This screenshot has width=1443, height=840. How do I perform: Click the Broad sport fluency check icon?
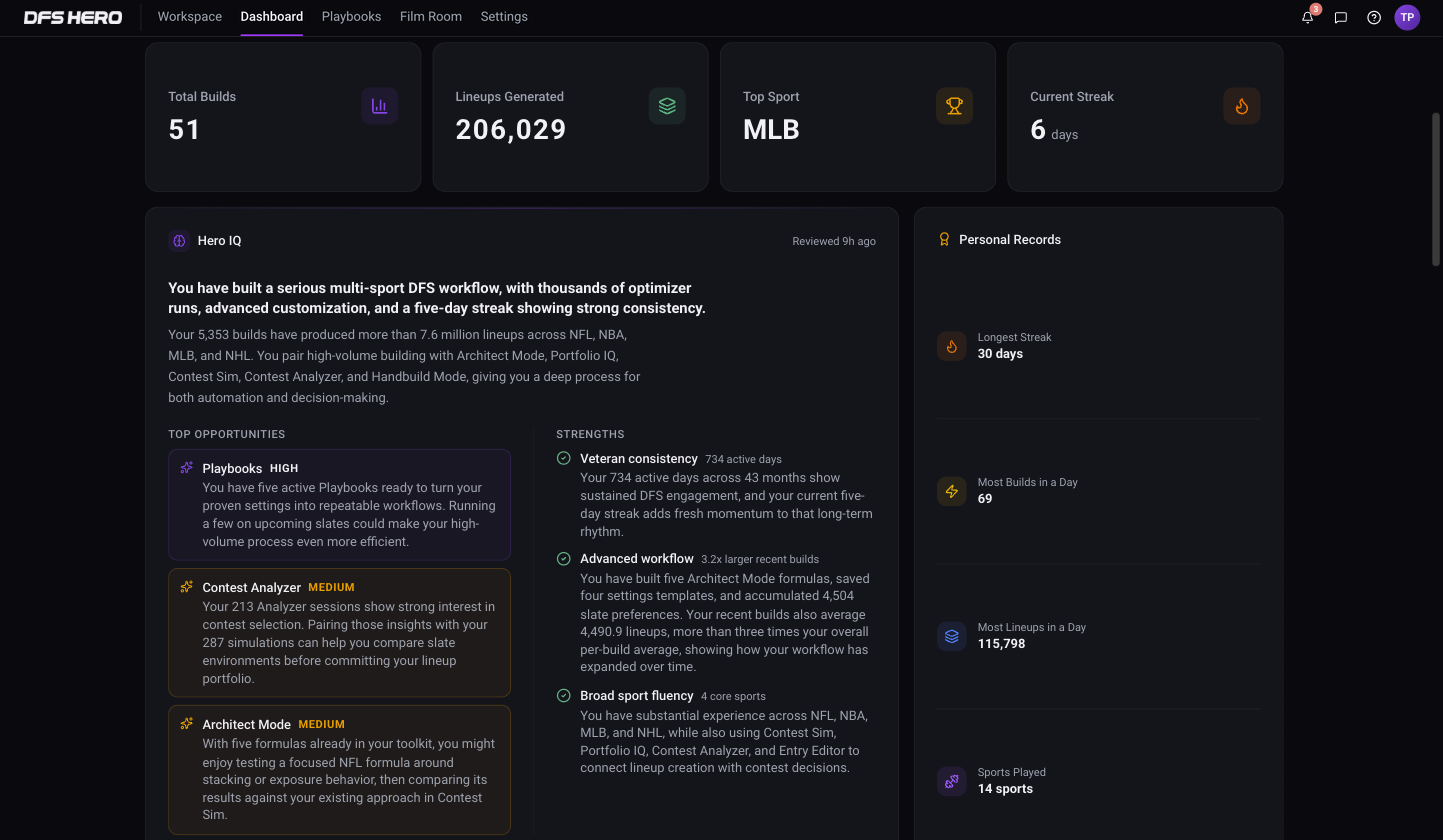[x=564, y=695]
